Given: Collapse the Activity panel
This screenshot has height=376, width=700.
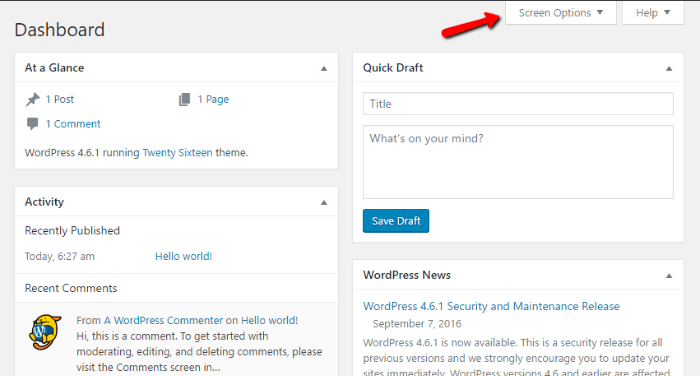Looking at the screenshot, I should pyautogui.click(x=324, y=202).
